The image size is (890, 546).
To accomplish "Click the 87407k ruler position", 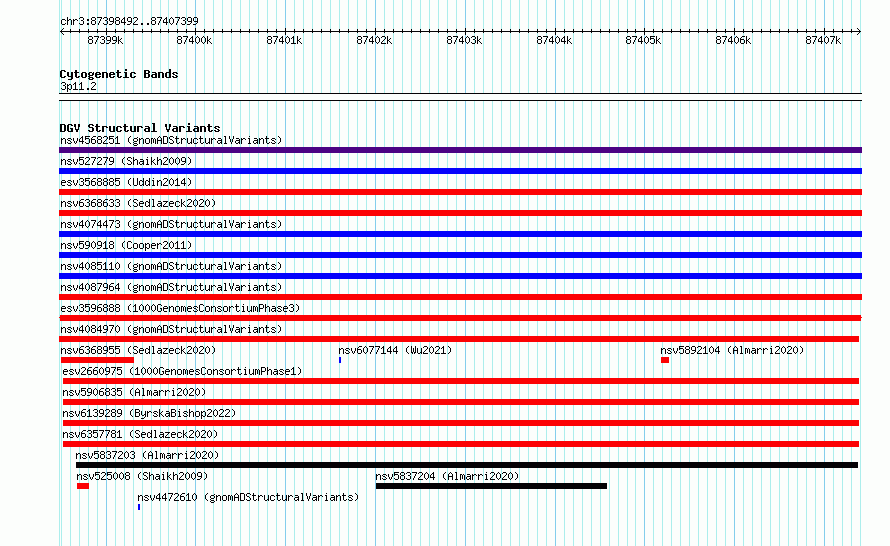I will pos(823,40).
